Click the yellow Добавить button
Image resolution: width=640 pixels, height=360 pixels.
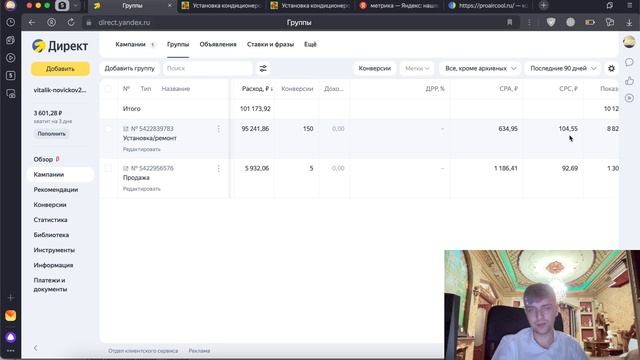pos(60,69)
